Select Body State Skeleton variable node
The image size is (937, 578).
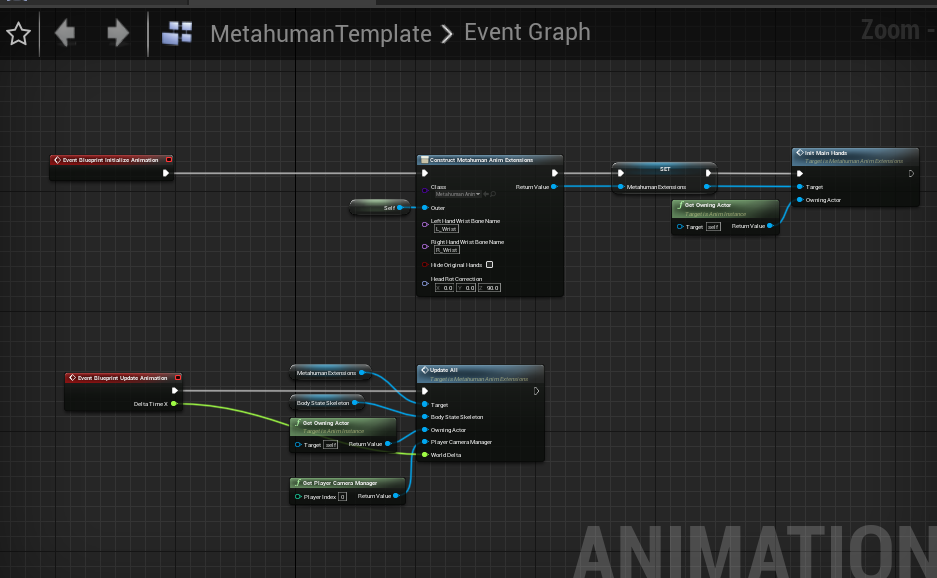click(326, 403)
